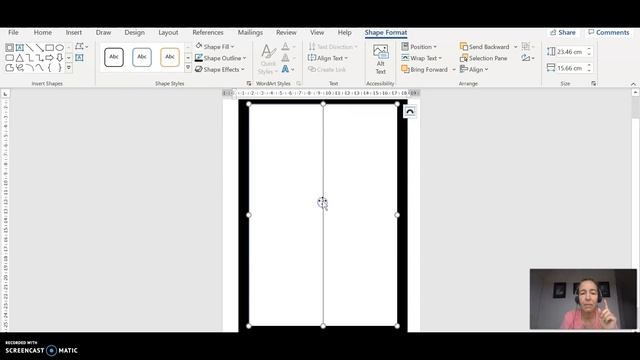This screenshot has height=360, width=640.
Task: Click the Shape Outline pen icon
Action: click(x=199, y=58)
